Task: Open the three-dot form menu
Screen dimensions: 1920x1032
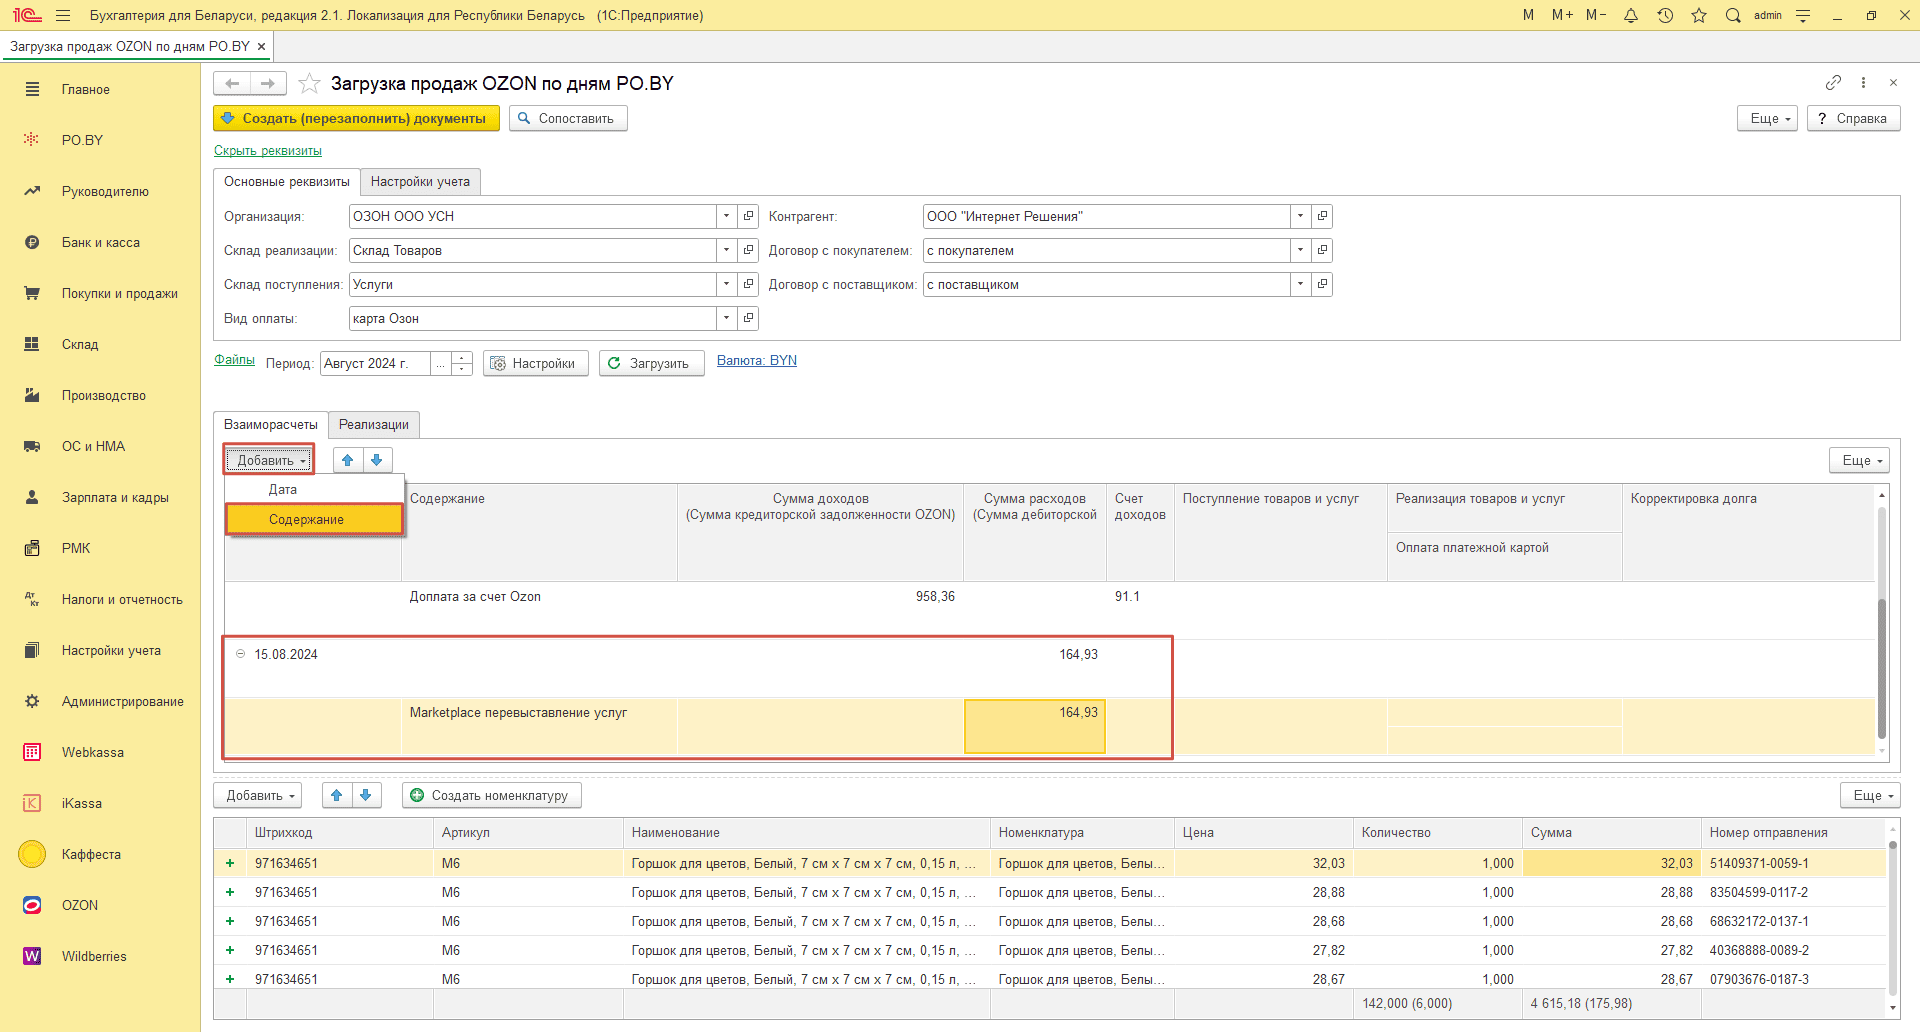Action: [1863, 82]
